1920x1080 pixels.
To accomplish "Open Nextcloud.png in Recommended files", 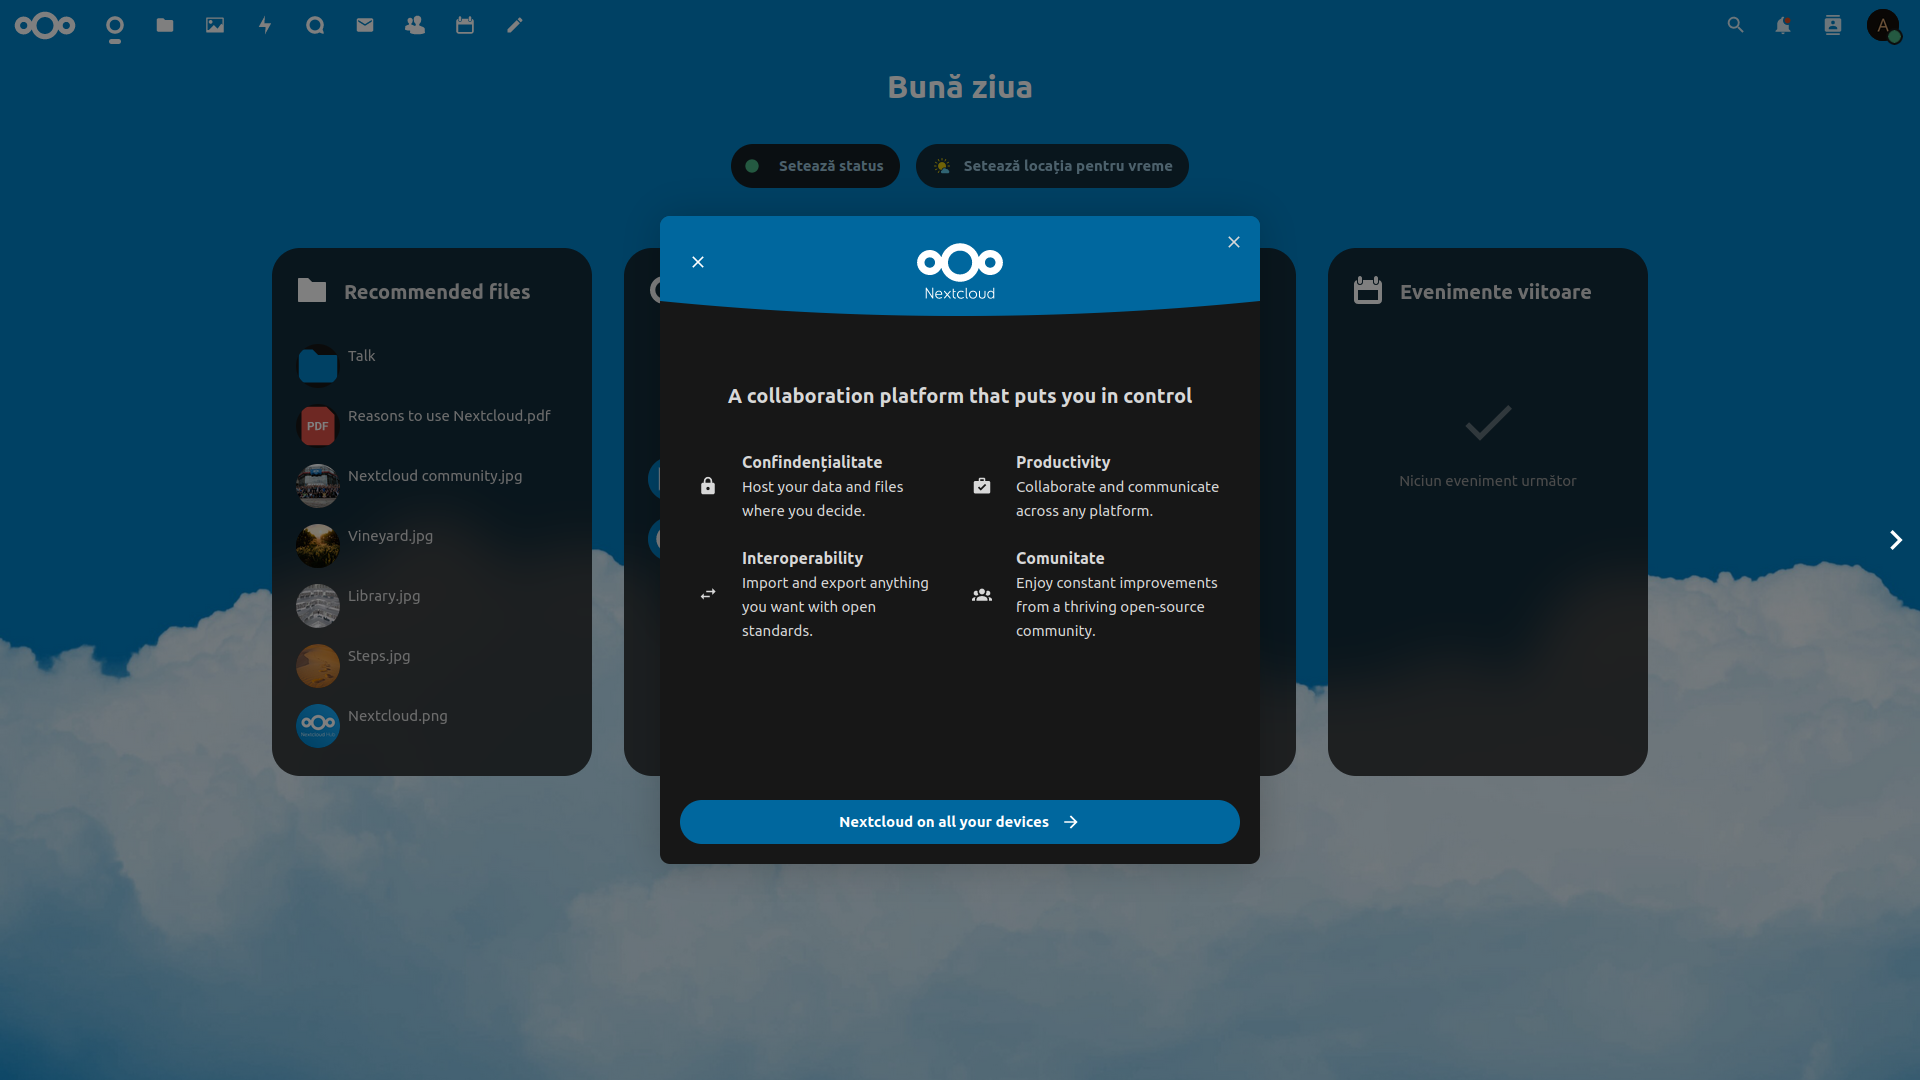I will (x=432, y=726).
